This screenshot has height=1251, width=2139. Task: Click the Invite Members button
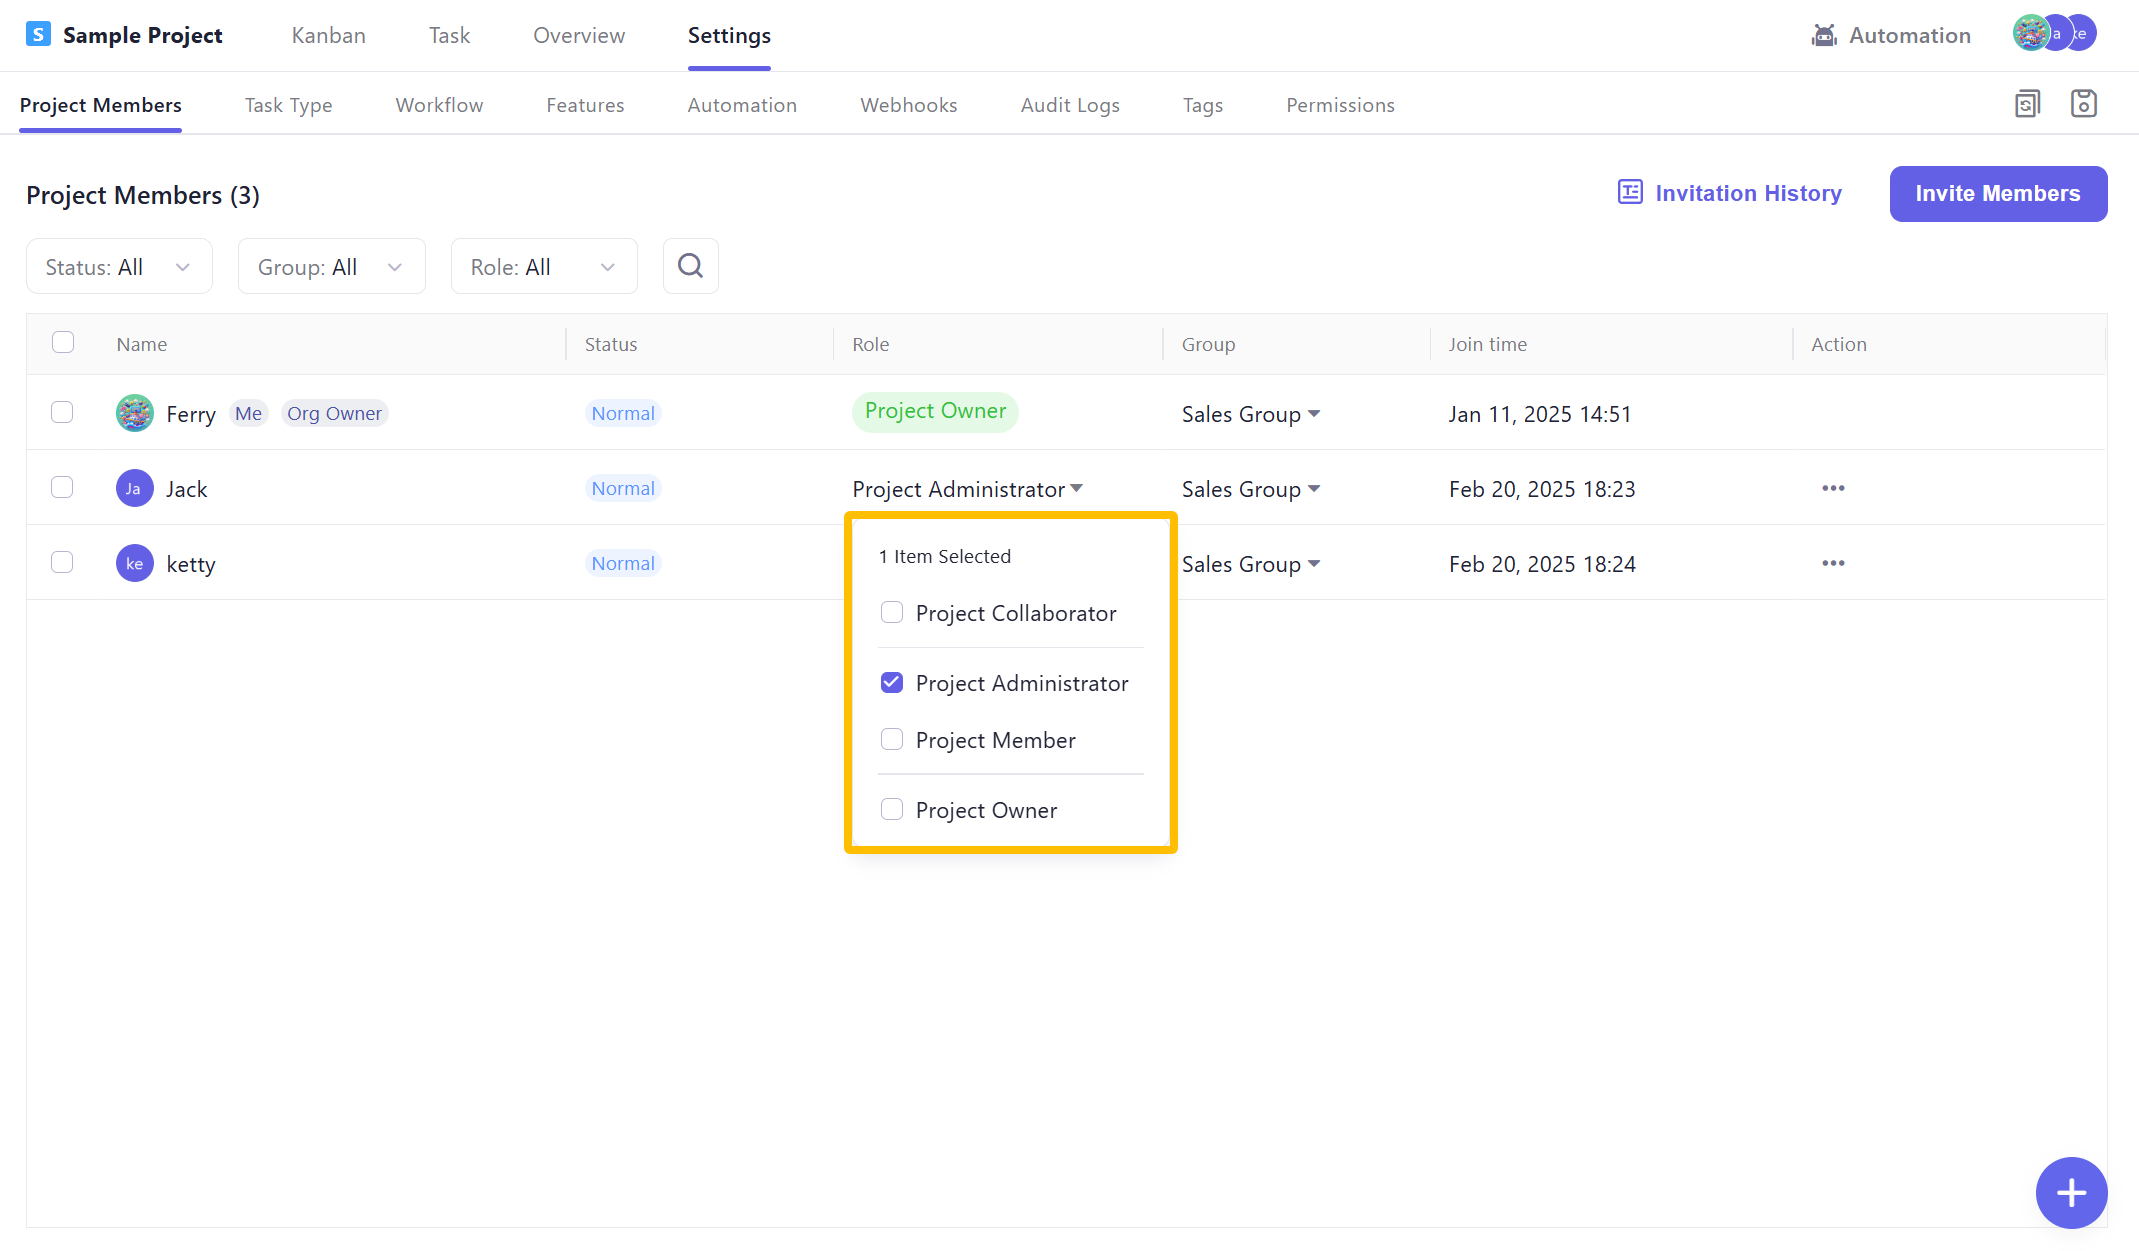click(1997, 194)
